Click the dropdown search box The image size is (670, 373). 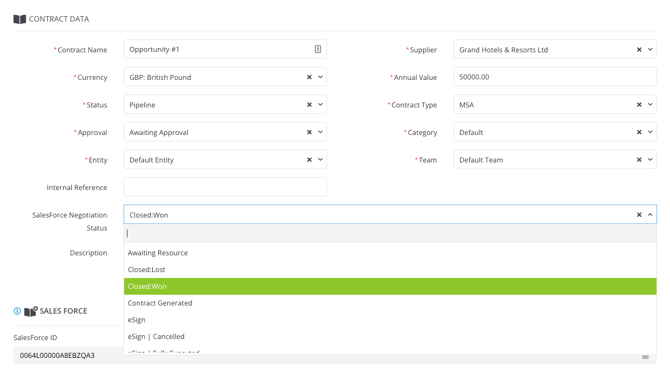(390, 234)
